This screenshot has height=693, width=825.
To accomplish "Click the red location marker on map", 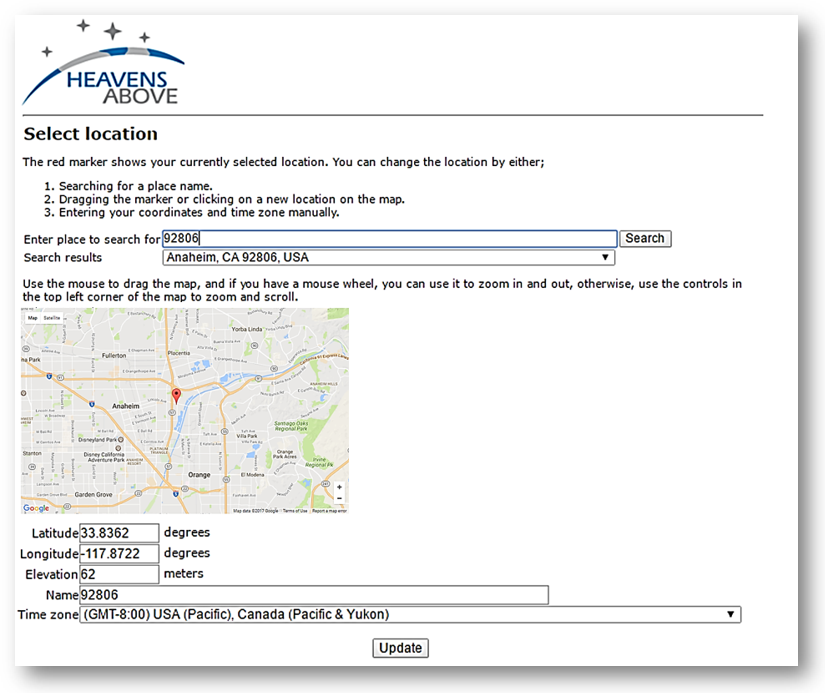I will pyautogui.click(x=176, y=396).
